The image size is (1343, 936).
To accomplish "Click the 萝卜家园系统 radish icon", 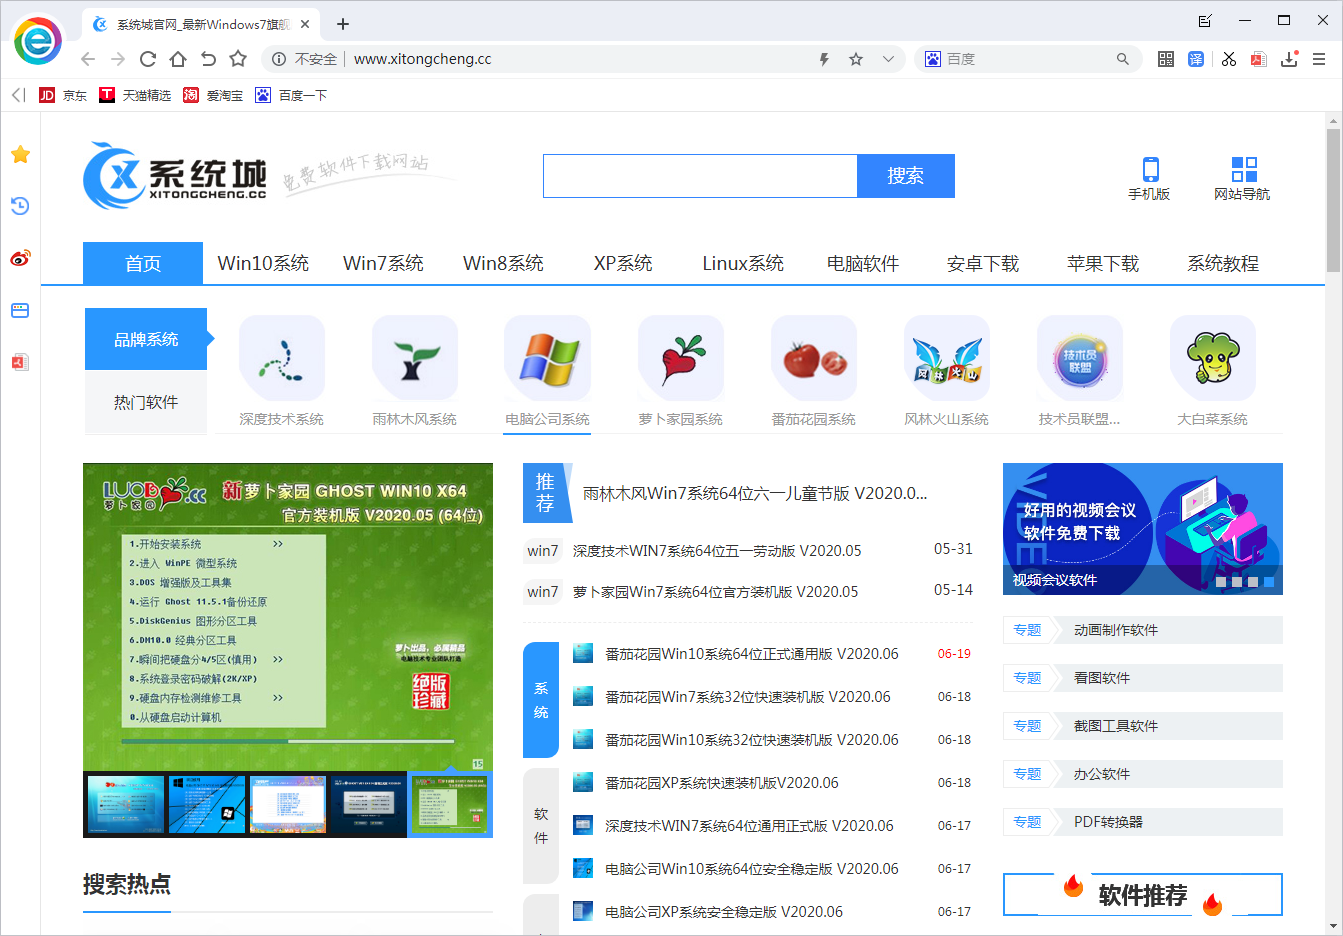I will tap(681, 358).
